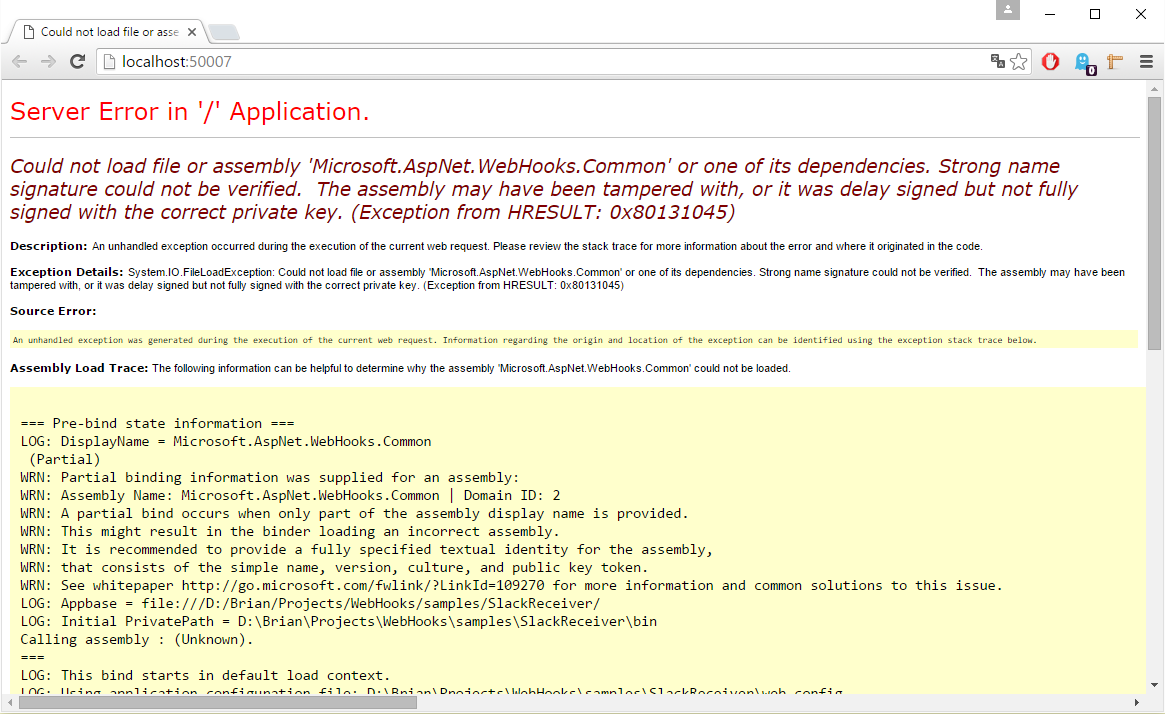1165x714 pixels.
Task: Click 'WRN: that consists of the simple name' line
Action: [334, 568]
